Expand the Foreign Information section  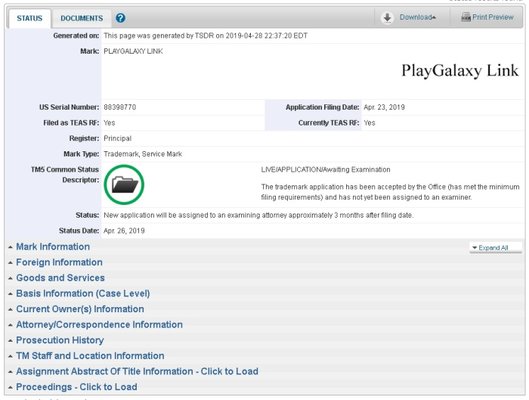59,262
